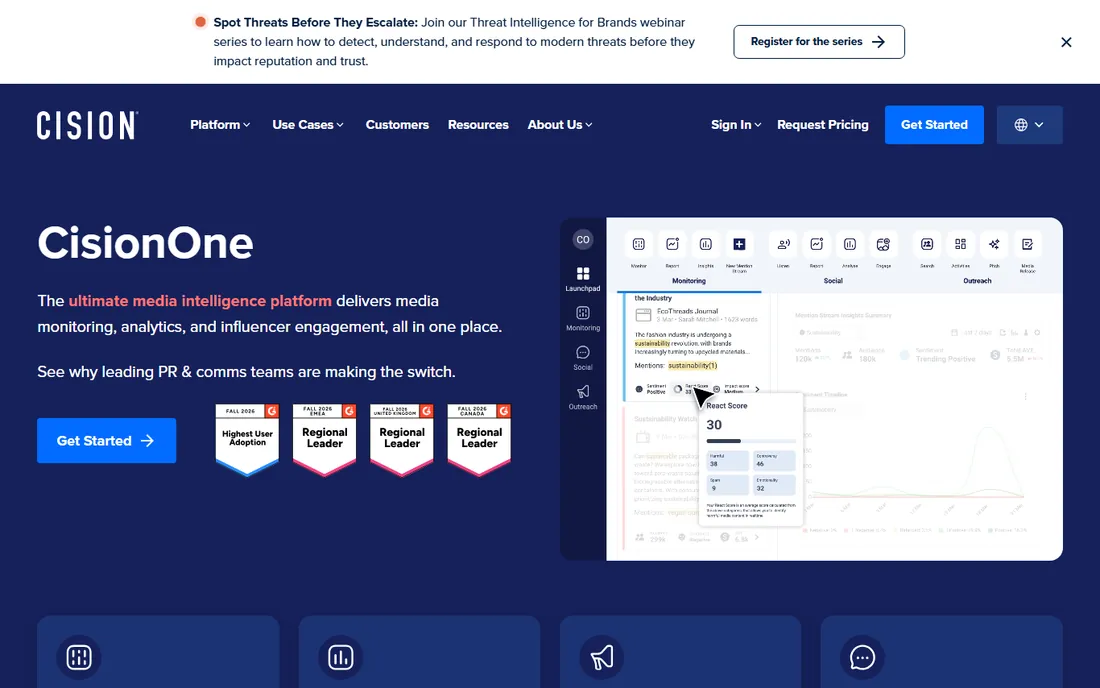The image size is (1100, 688).
Task: Click the Highest User Adoption G2 badge
Action: [x=247, y=440]
